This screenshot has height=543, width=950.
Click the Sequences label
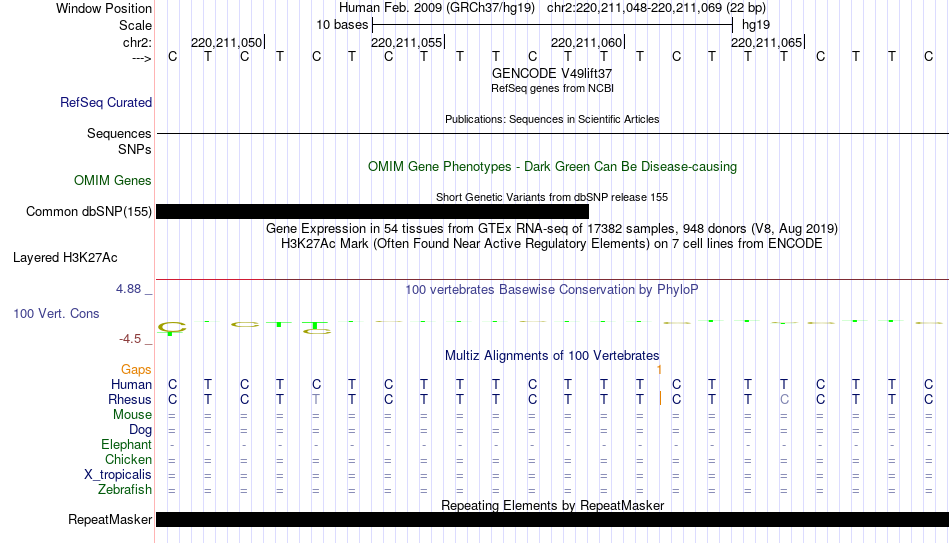coord(119,133)
